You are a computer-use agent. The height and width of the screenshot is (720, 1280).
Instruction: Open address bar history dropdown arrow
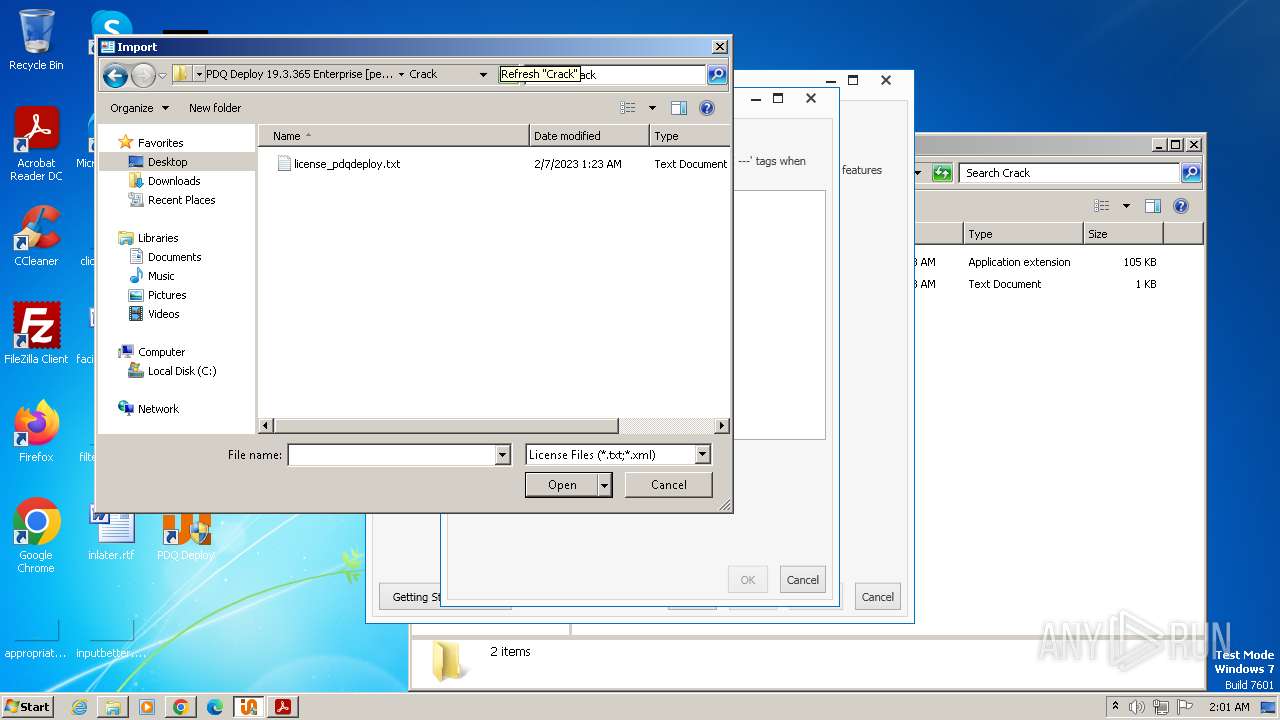[x=483, y=74]
